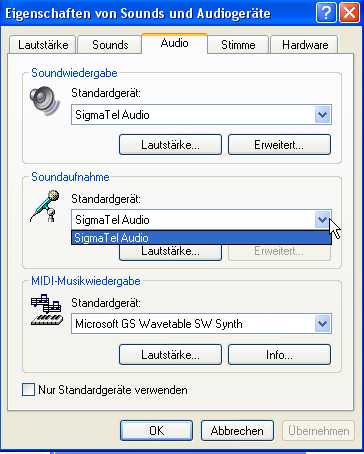Expand the Soundwiedergabe Standardgerät dropdown arrow
This screenshot has width=364, height=454.
click(322, 115)
